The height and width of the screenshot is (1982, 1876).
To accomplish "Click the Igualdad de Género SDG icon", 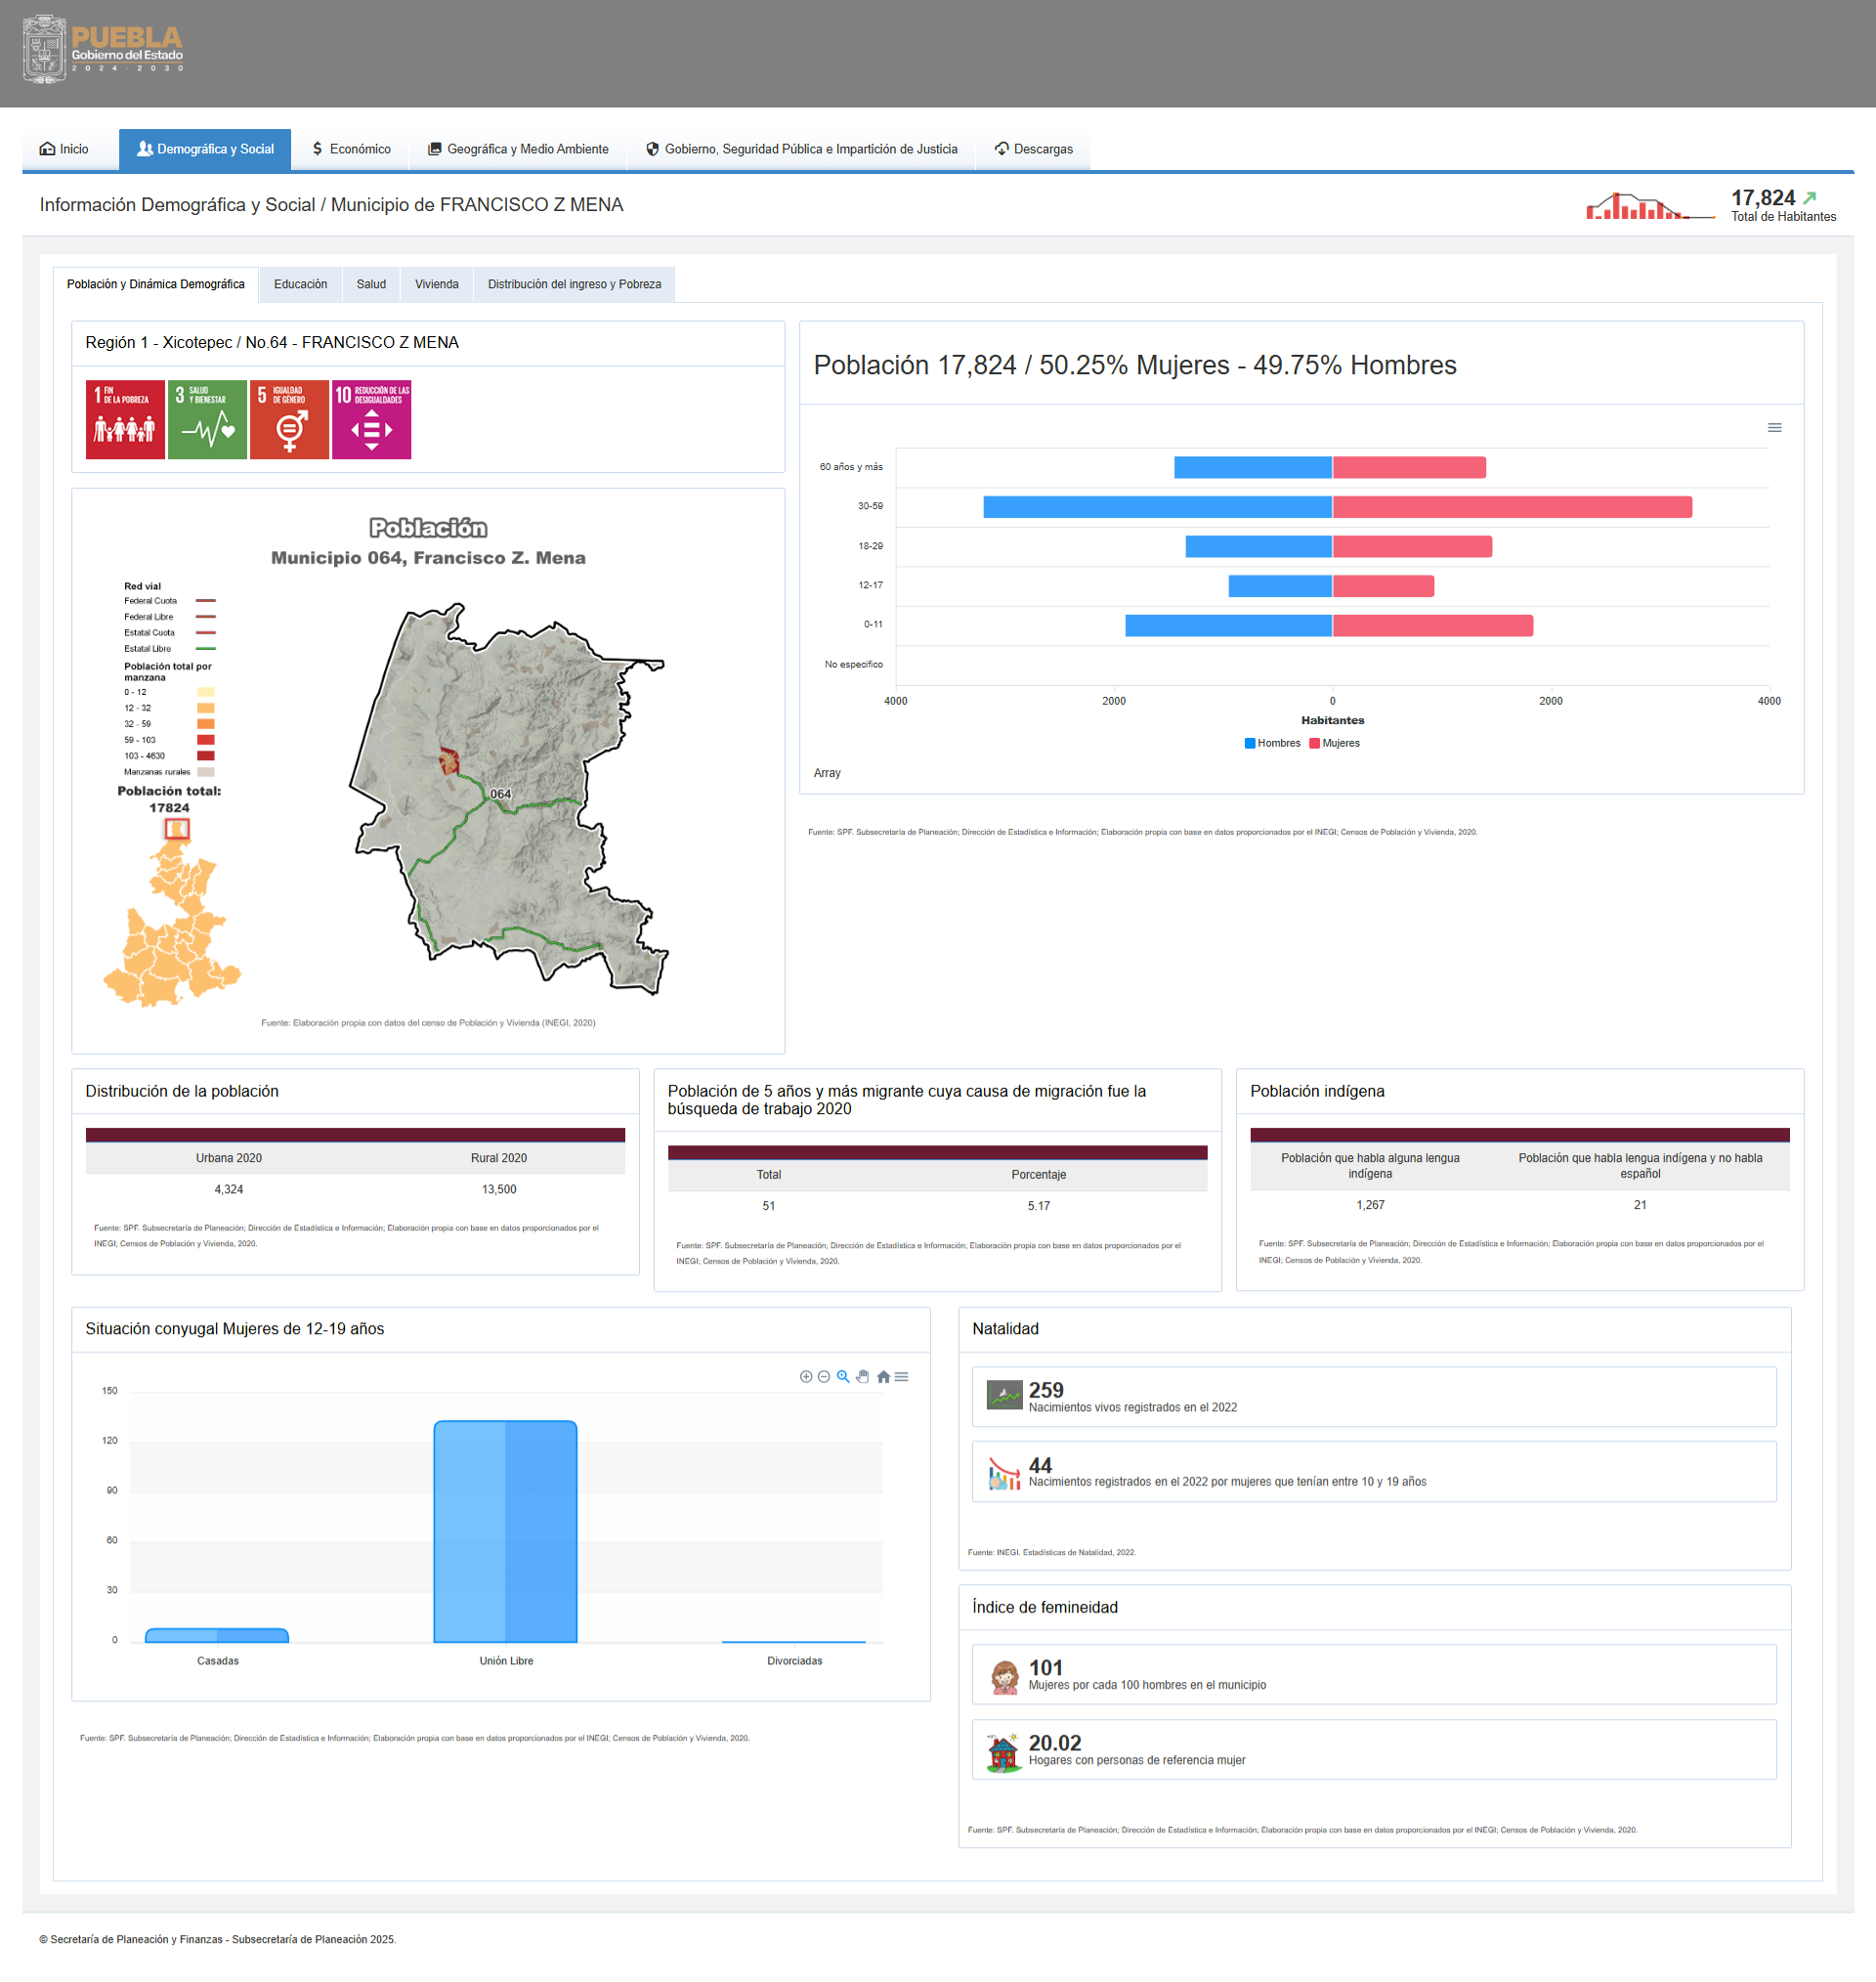I will pyautogui.click(x=289, y=420).
